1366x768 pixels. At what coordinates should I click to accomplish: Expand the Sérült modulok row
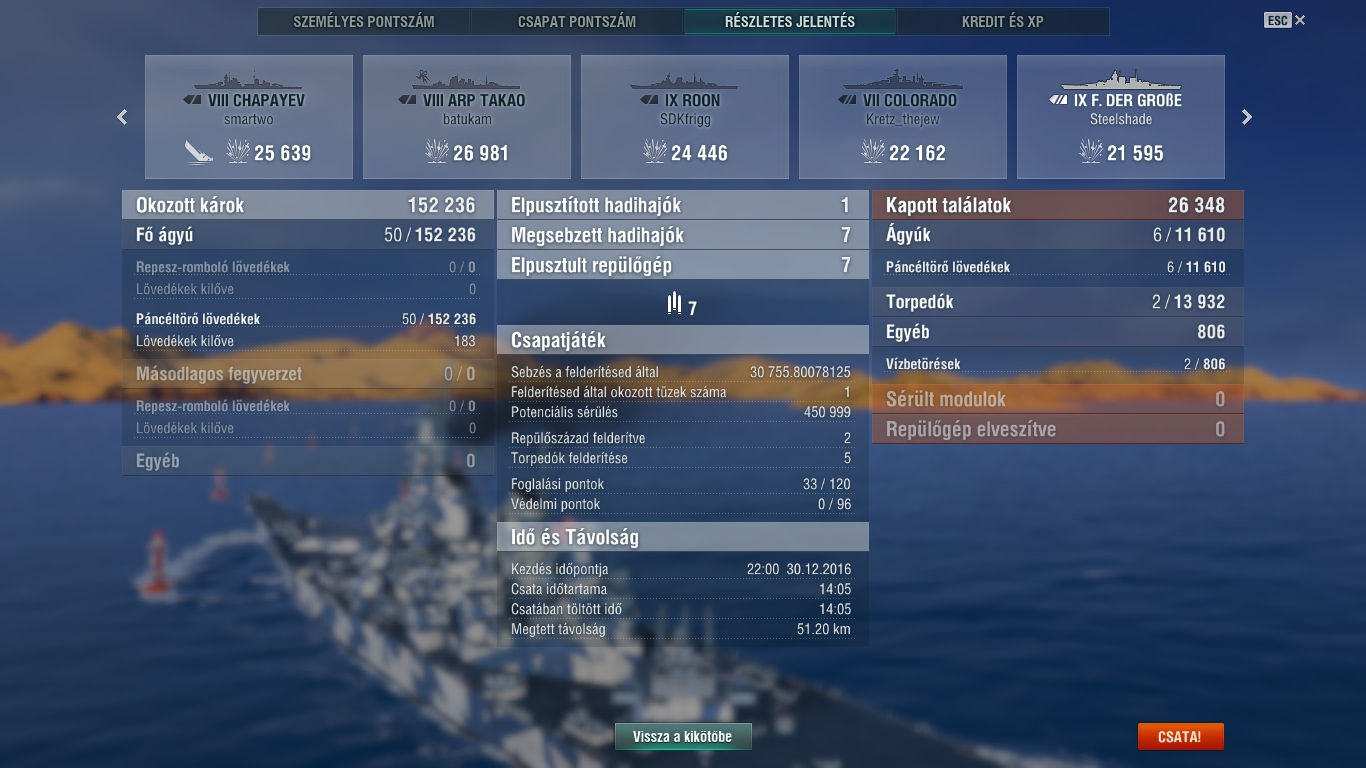click(1058, 399)
